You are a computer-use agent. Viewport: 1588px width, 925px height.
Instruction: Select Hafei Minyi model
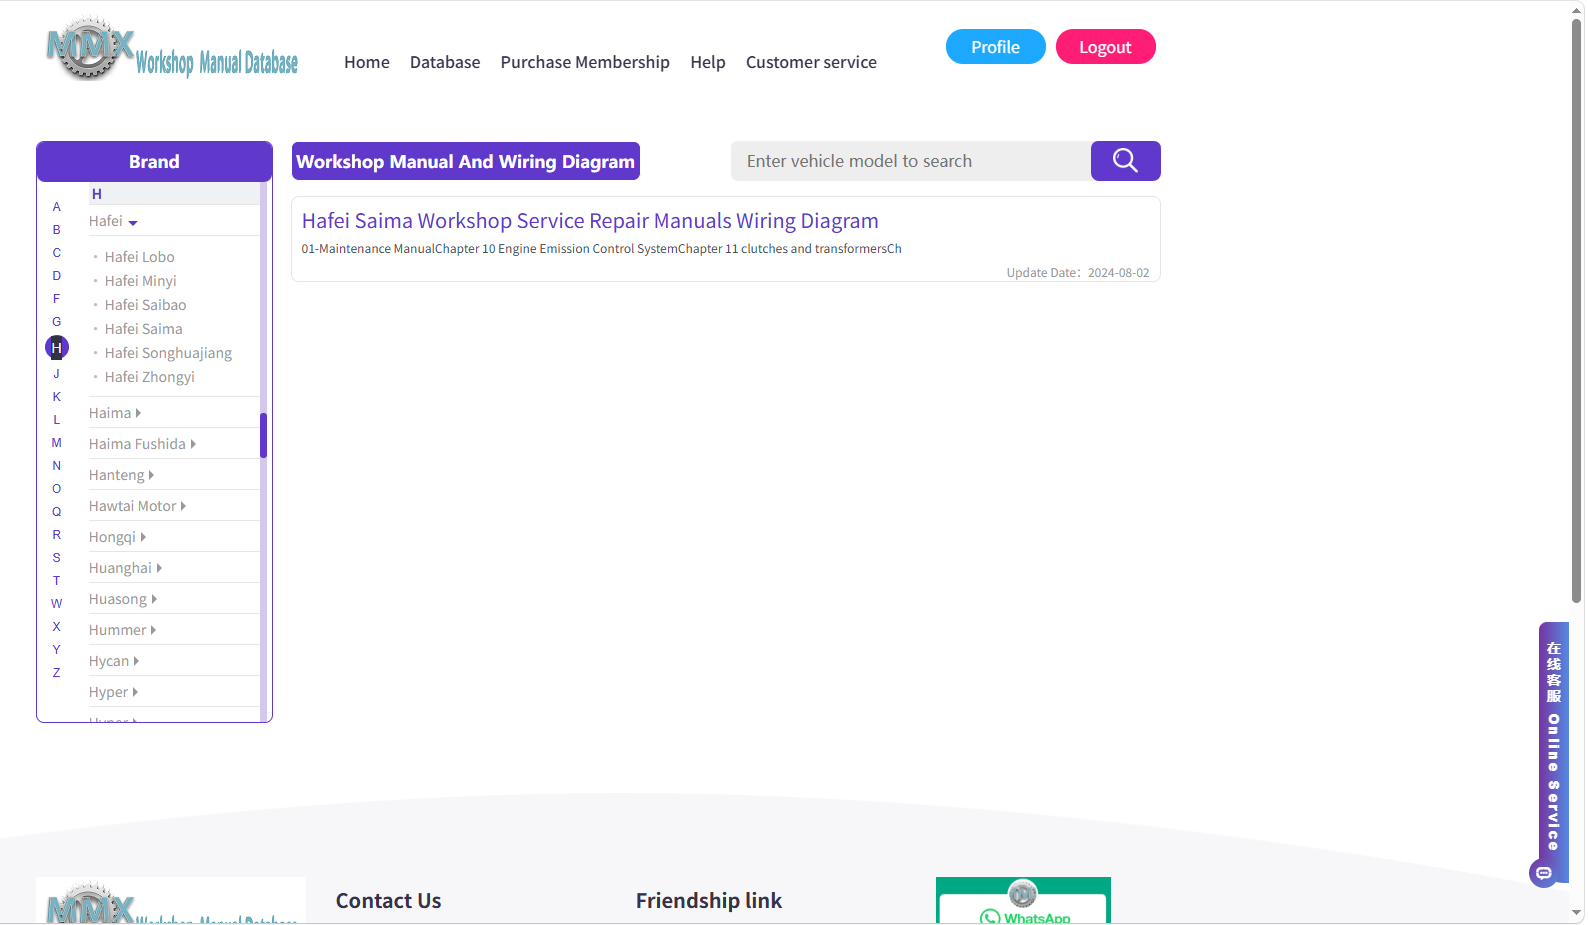pyautogui.click(x=140, y=281)
